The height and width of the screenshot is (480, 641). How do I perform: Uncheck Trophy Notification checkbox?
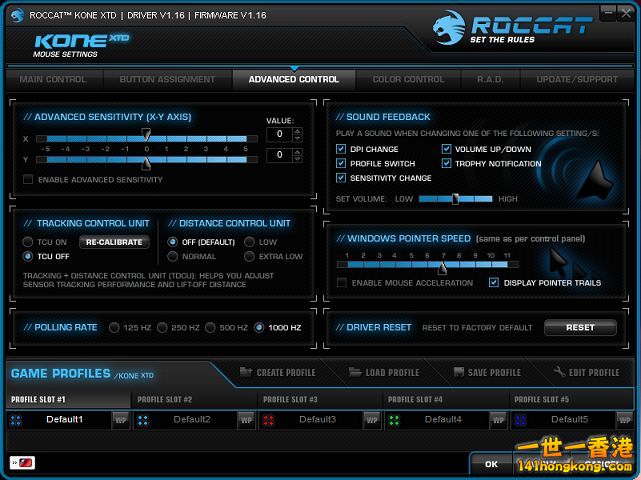click(x=446, y=163)
